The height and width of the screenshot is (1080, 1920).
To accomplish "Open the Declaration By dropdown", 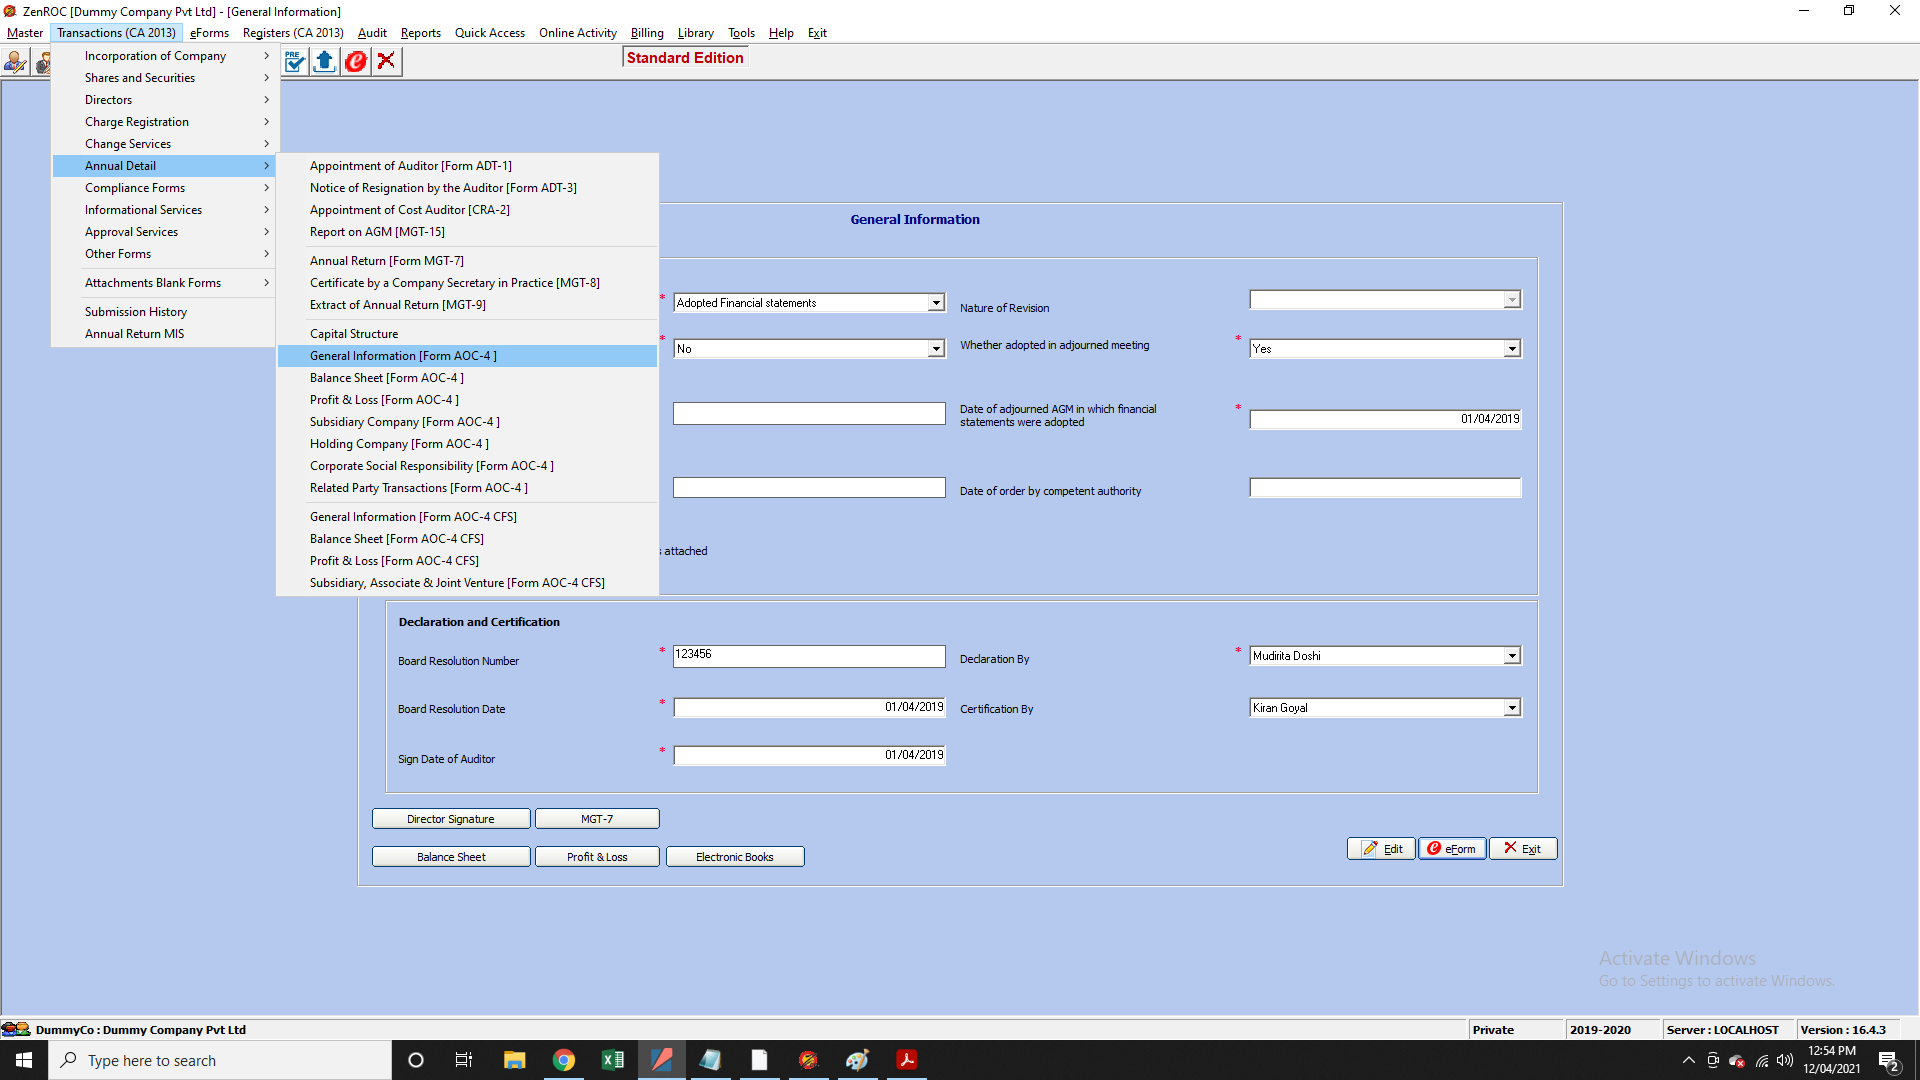I will point(1512,656).
